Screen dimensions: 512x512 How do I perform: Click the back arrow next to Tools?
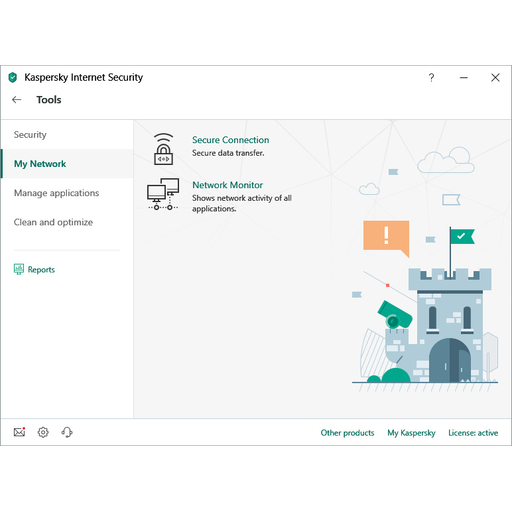point(17,99)
